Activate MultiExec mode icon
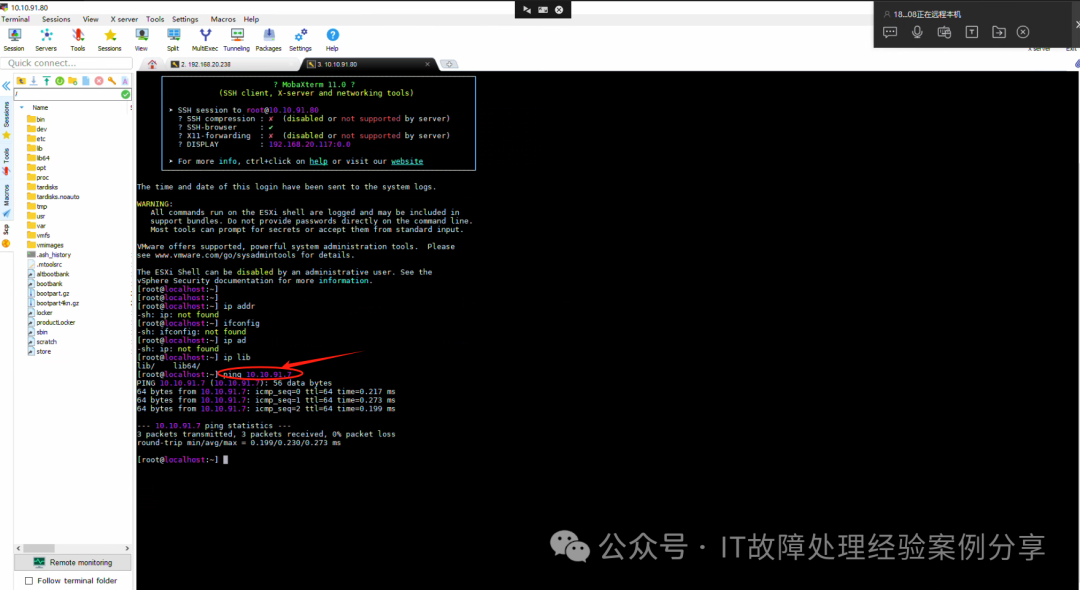Image resolution: width=1080 pixels, height=590 pixels. 205,39
